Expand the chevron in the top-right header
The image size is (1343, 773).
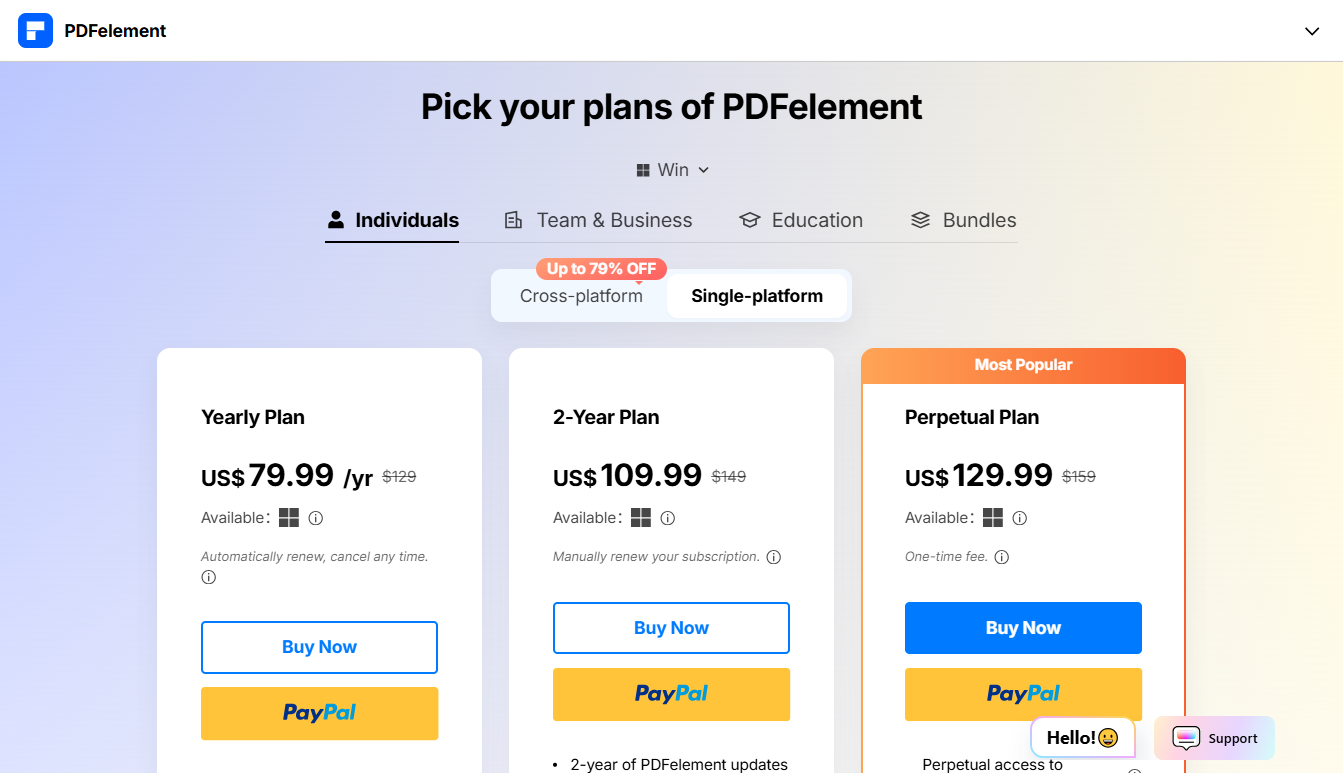[x=1312, y=31]
